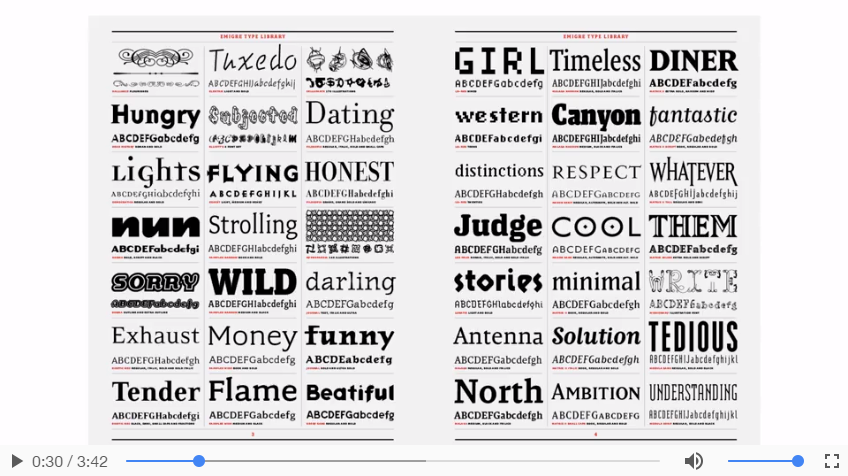Click the 'THEM' font sample
This screenshot has height=476, width=848.
693,227
